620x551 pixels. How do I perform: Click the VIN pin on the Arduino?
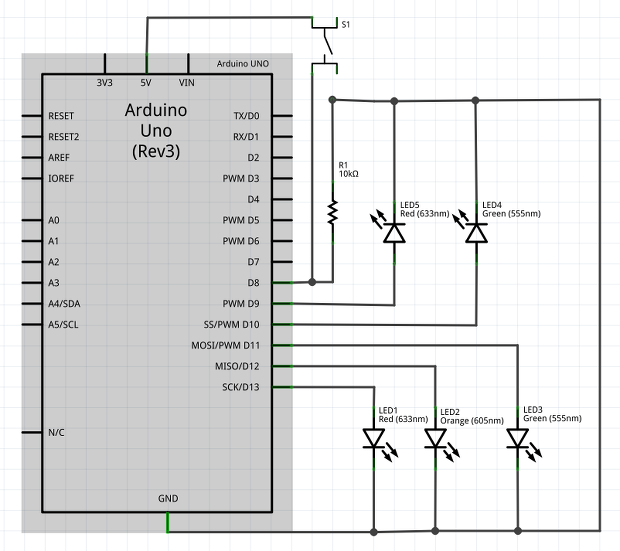pyautogui.click(x=188, y=63)
